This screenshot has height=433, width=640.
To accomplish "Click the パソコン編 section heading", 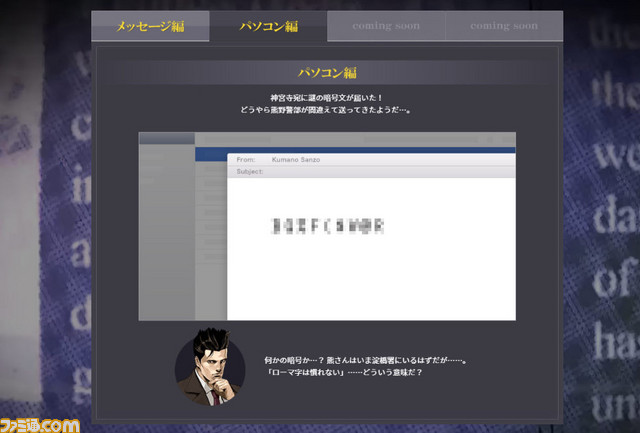I will 327,73.
